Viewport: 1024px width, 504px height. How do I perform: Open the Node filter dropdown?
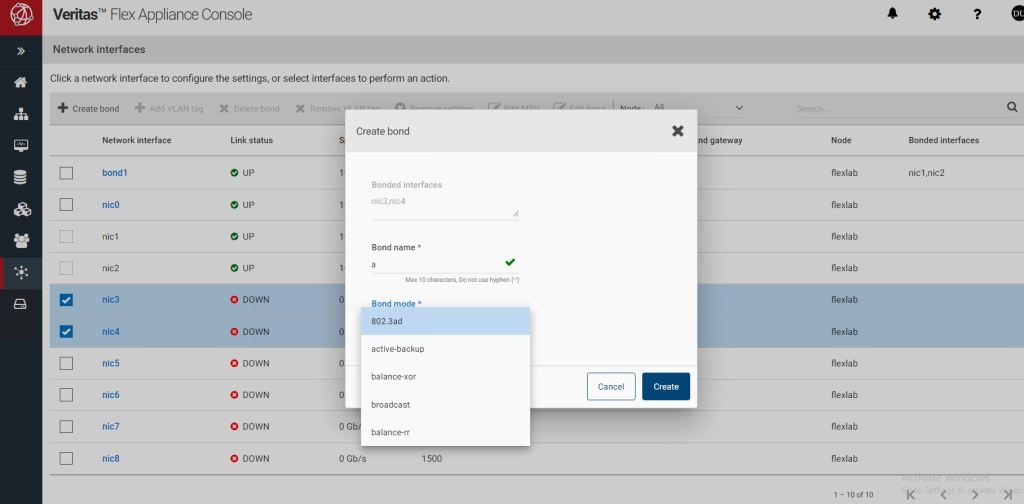739,108
